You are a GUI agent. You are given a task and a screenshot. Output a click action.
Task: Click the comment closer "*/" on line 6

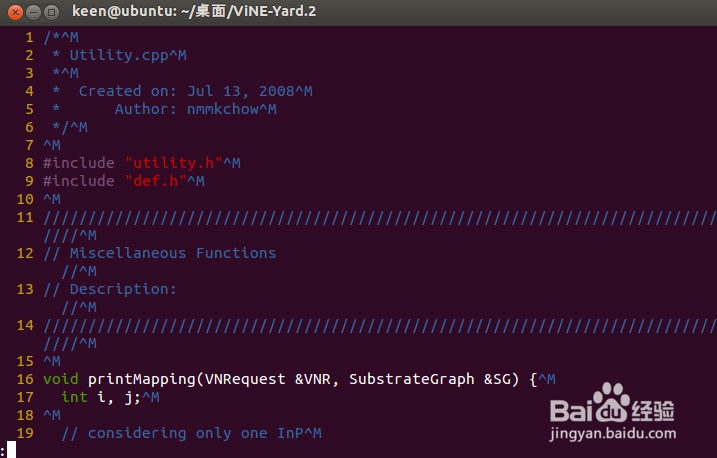click(61, 127)
